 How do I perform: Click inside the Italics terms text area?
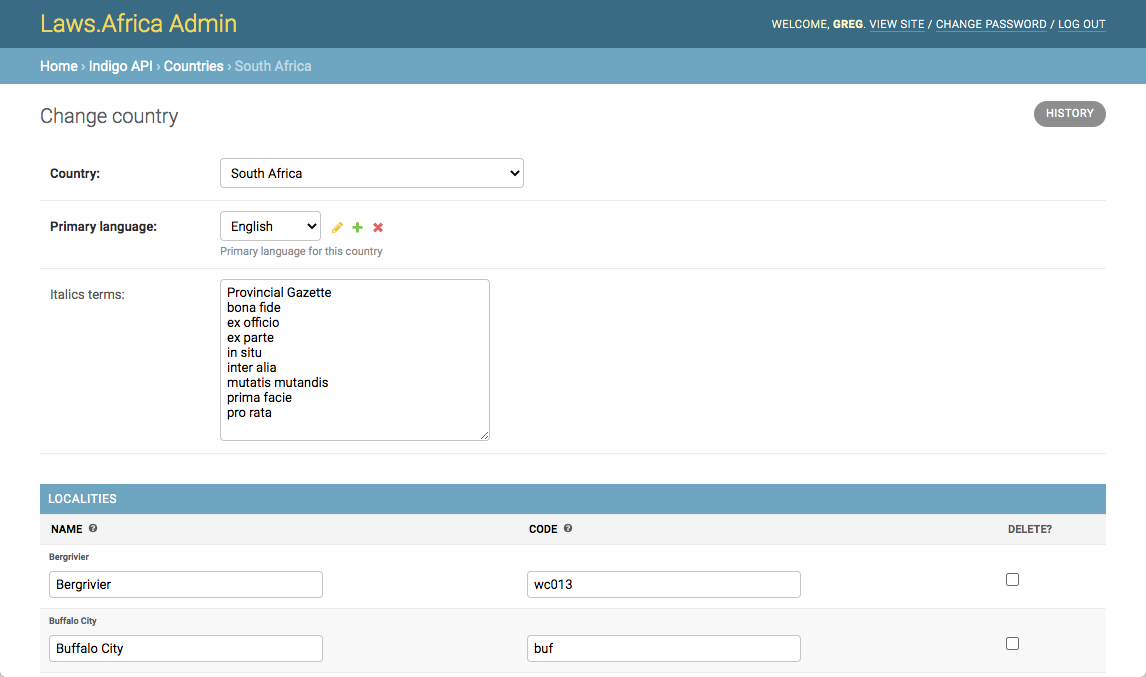[354, 359]
